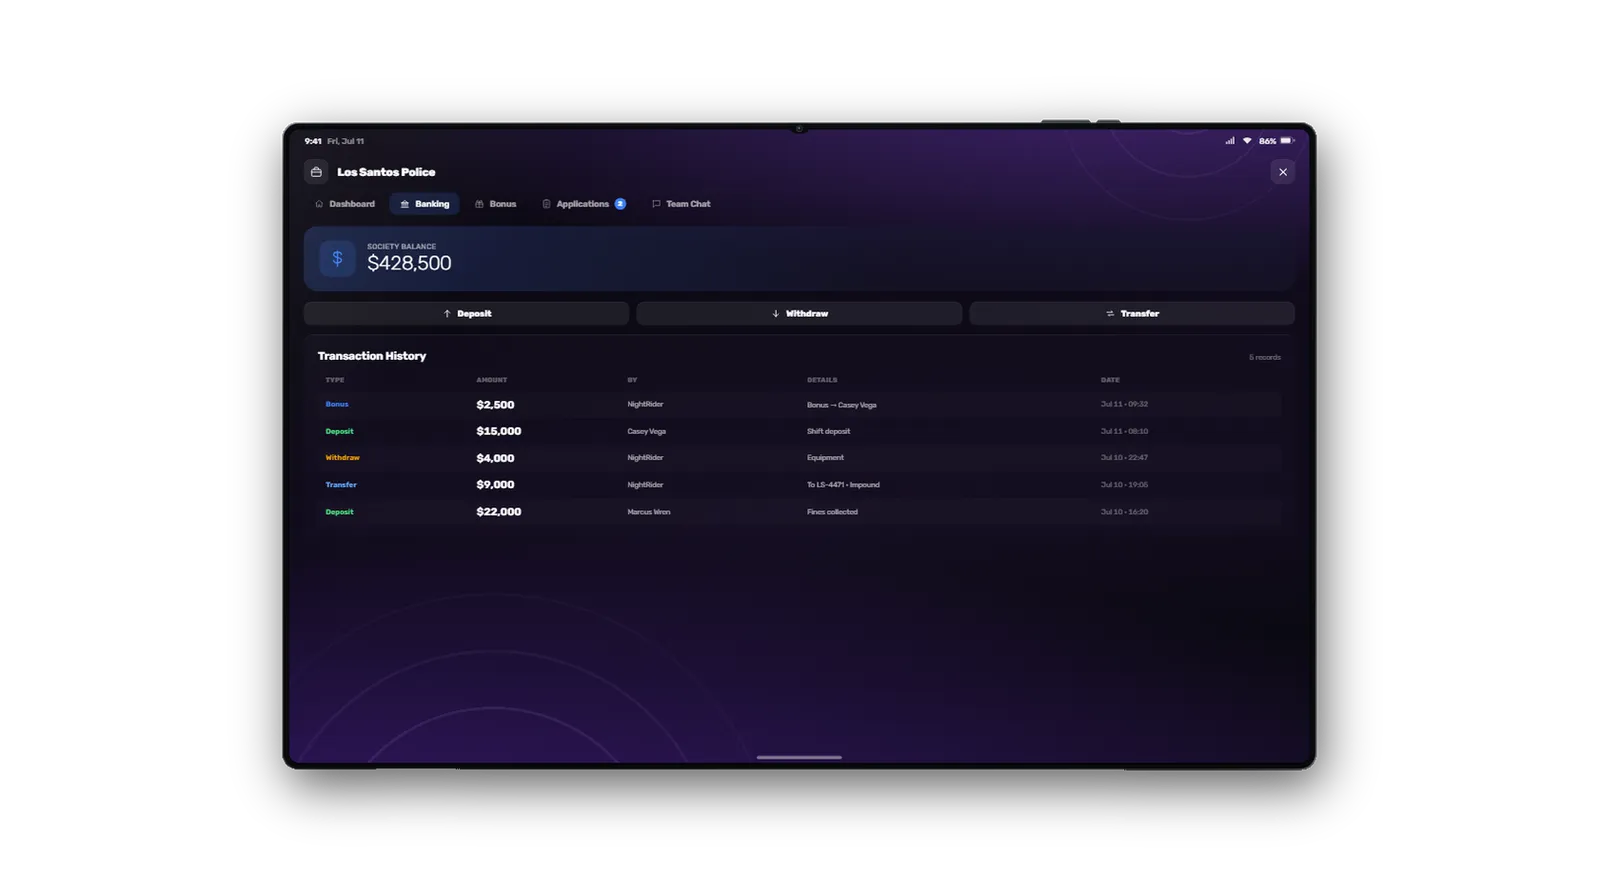Click the Withdraw button

pyautogui.click(x=799, y=314)
